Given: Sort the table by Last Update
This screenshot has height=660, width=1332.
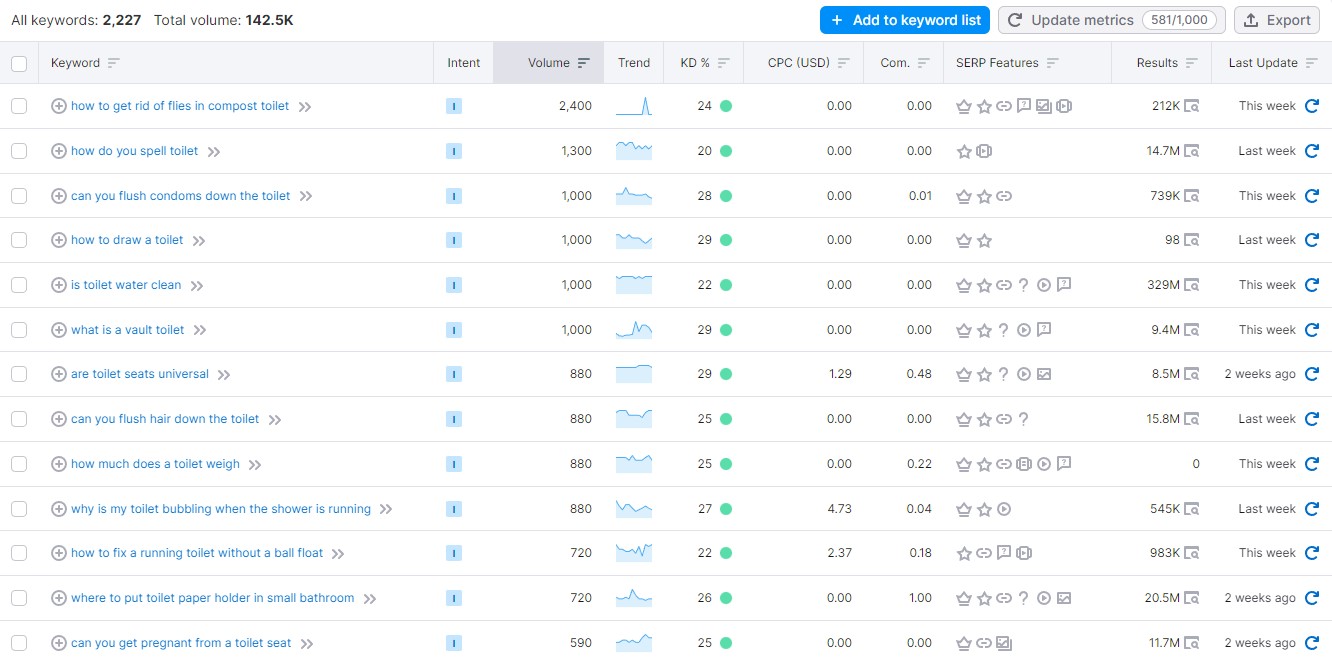Looking at the screenshot, I should coord(1270,62).
